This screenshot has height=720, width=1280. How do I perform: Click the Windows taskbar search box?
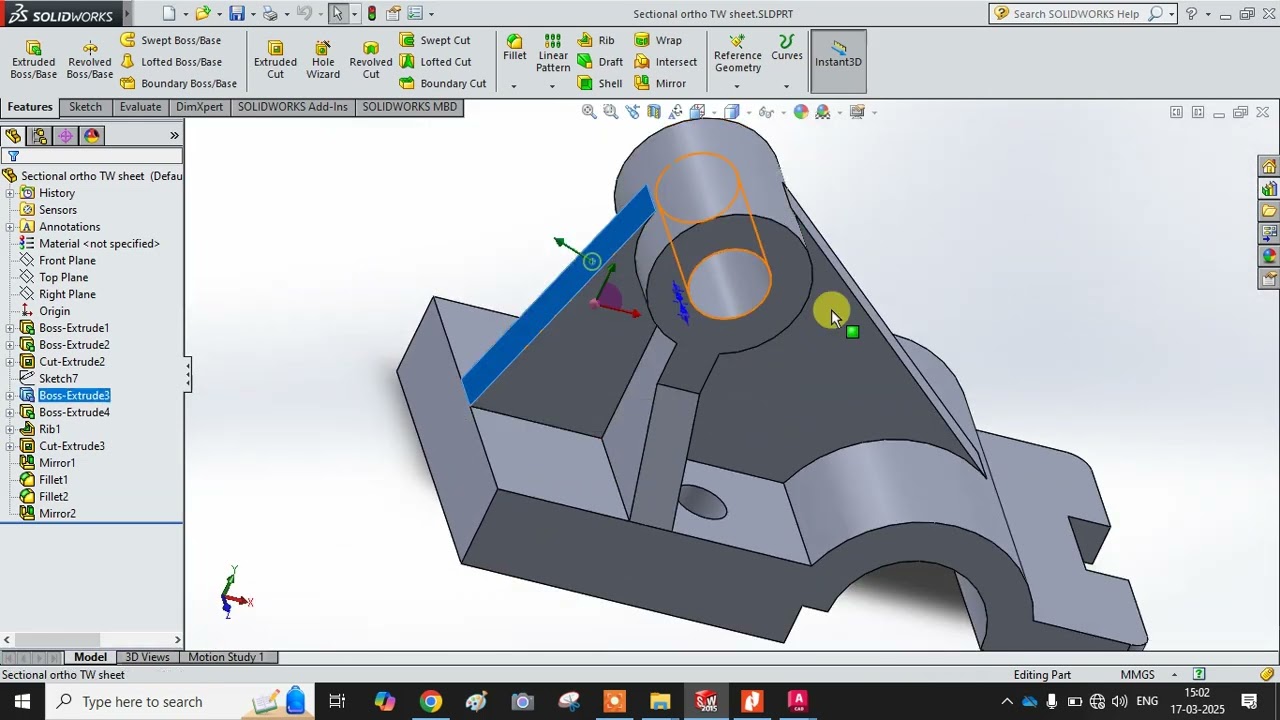(x=180, y=701)
